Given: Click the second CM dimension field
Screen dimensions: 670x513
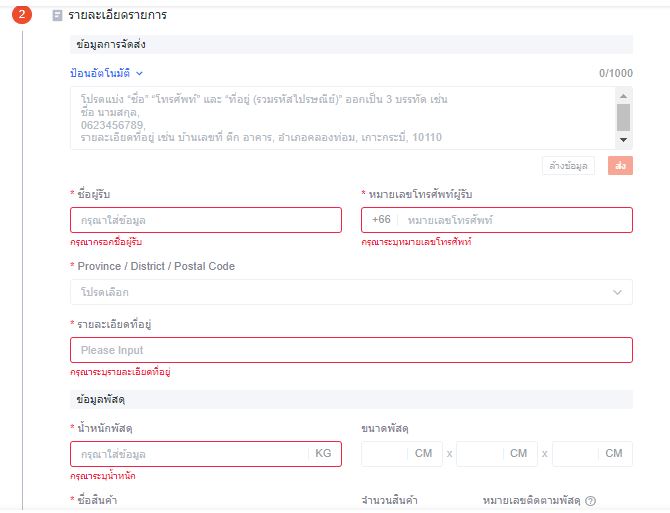Looking at the screenshot, I should [497, 454].
